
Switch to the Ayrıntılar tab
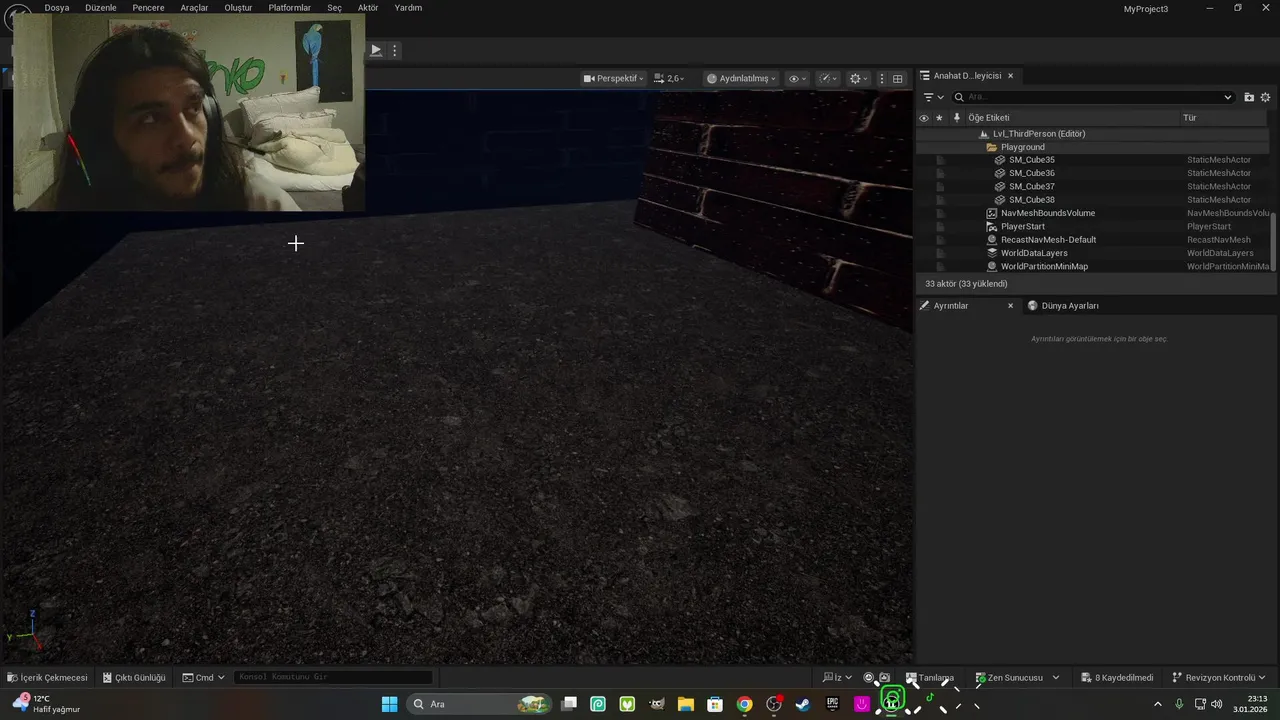[x=951, y=306]
